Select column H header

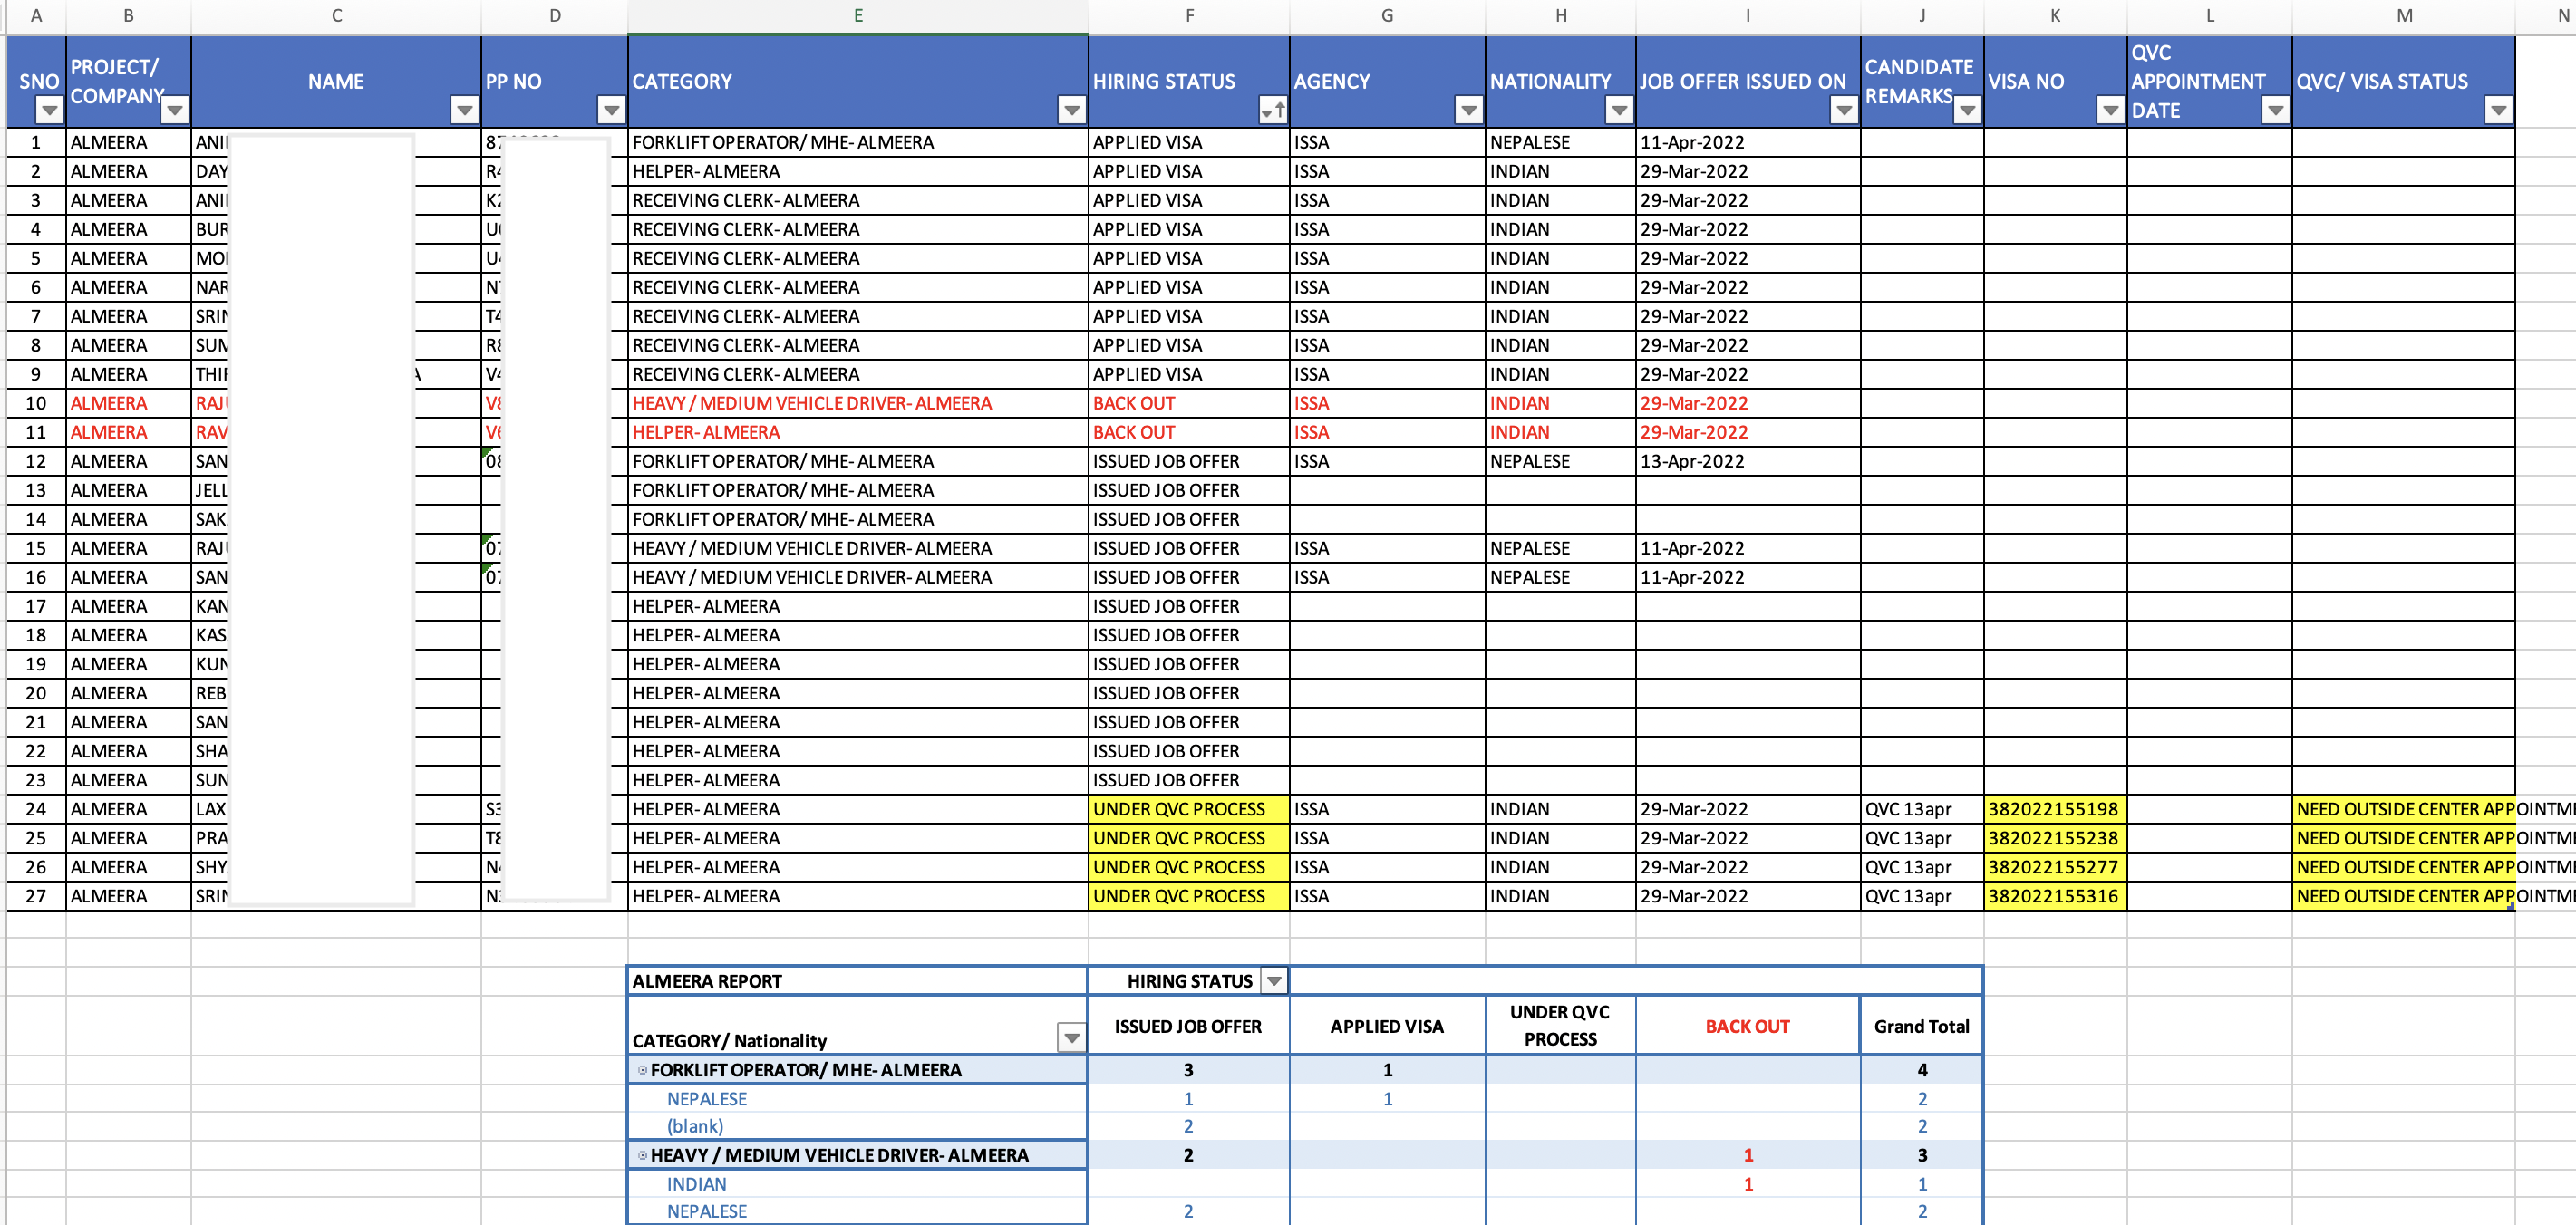1560,15
